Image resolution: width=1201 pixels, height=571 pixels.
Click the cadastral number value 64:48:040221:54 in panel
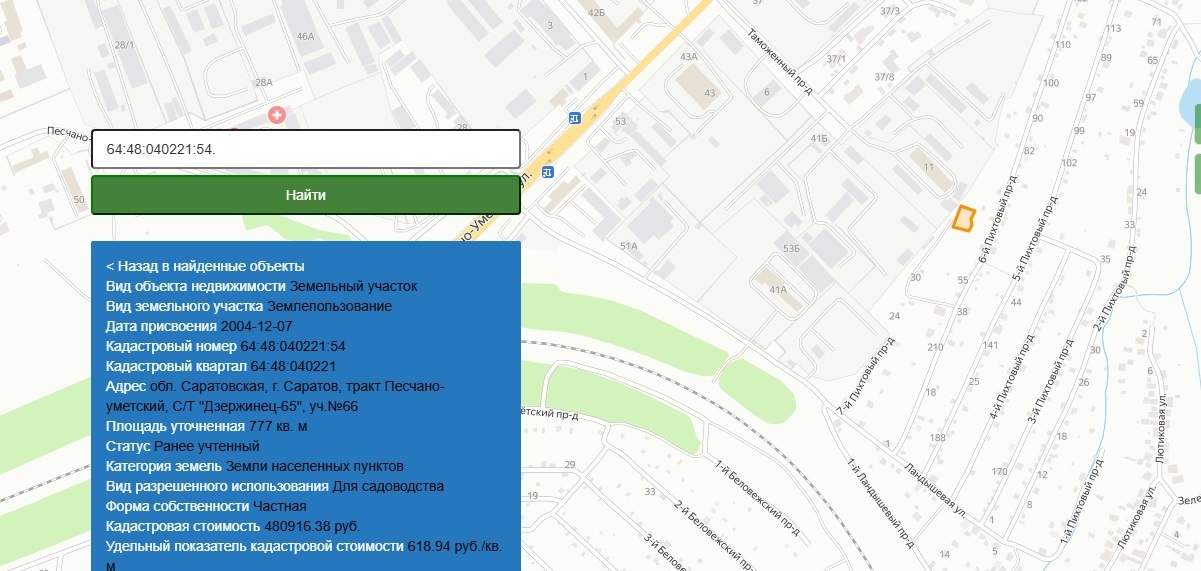pyautogui.click(x=293, y=346)
